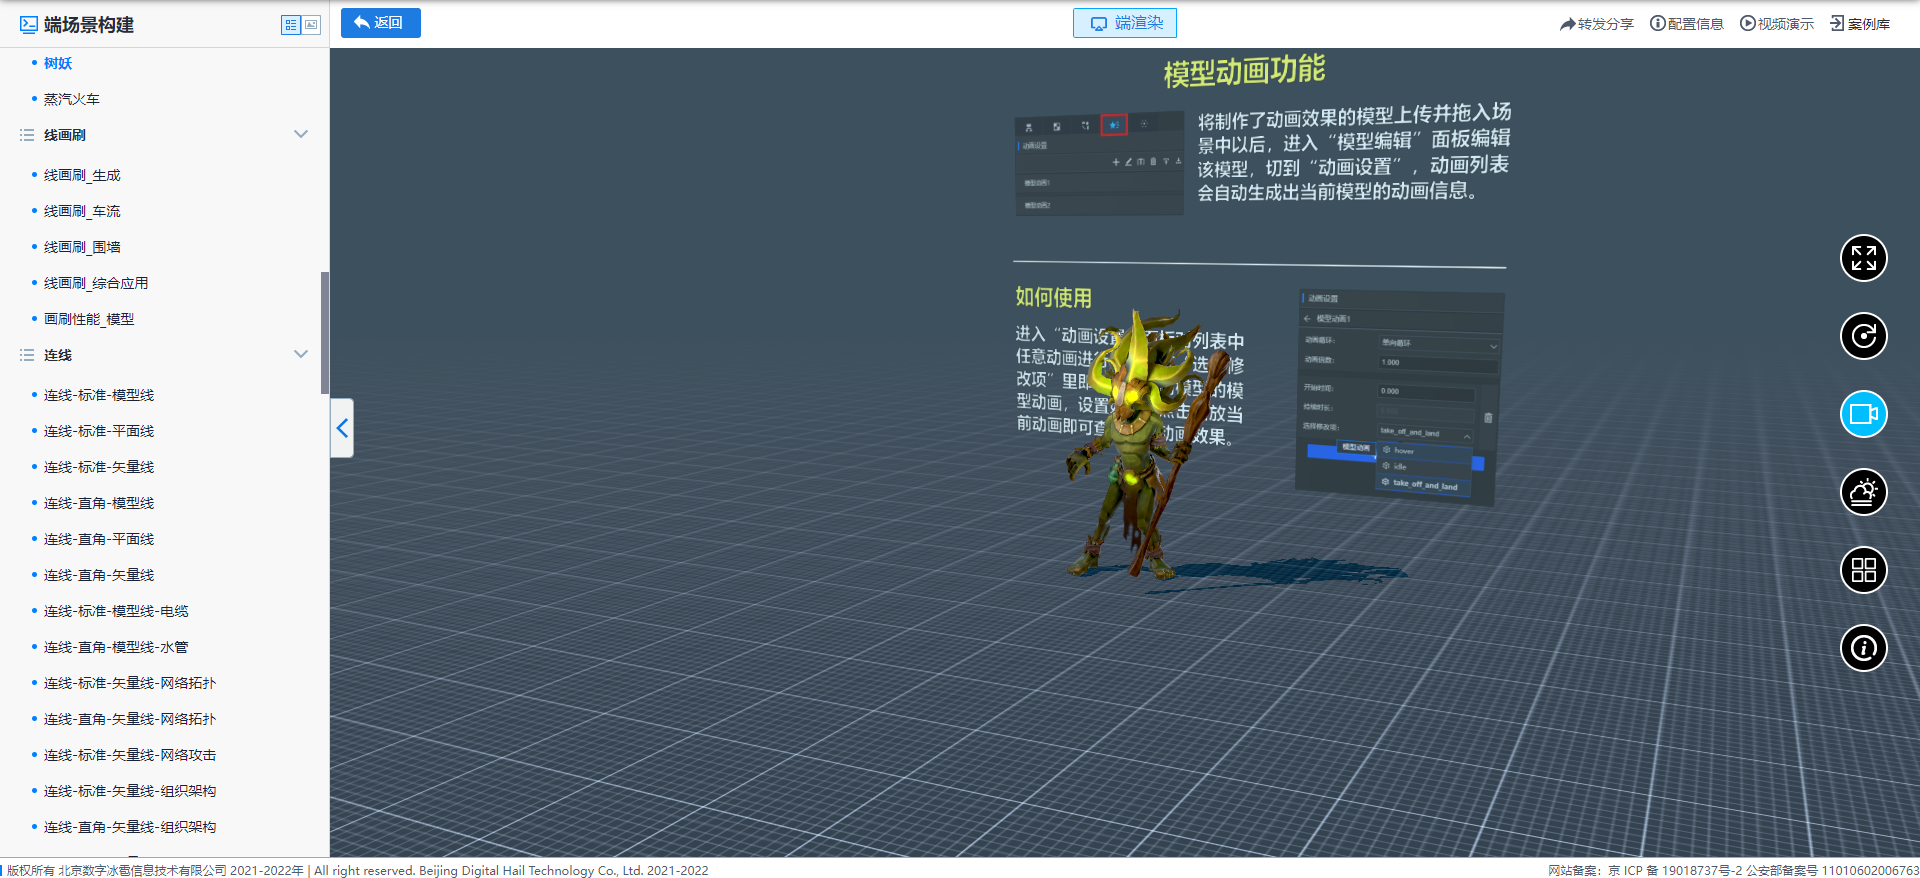Open 案例库 case library link
Viewport: 1920px width, 878px height.
(1859, 24)
